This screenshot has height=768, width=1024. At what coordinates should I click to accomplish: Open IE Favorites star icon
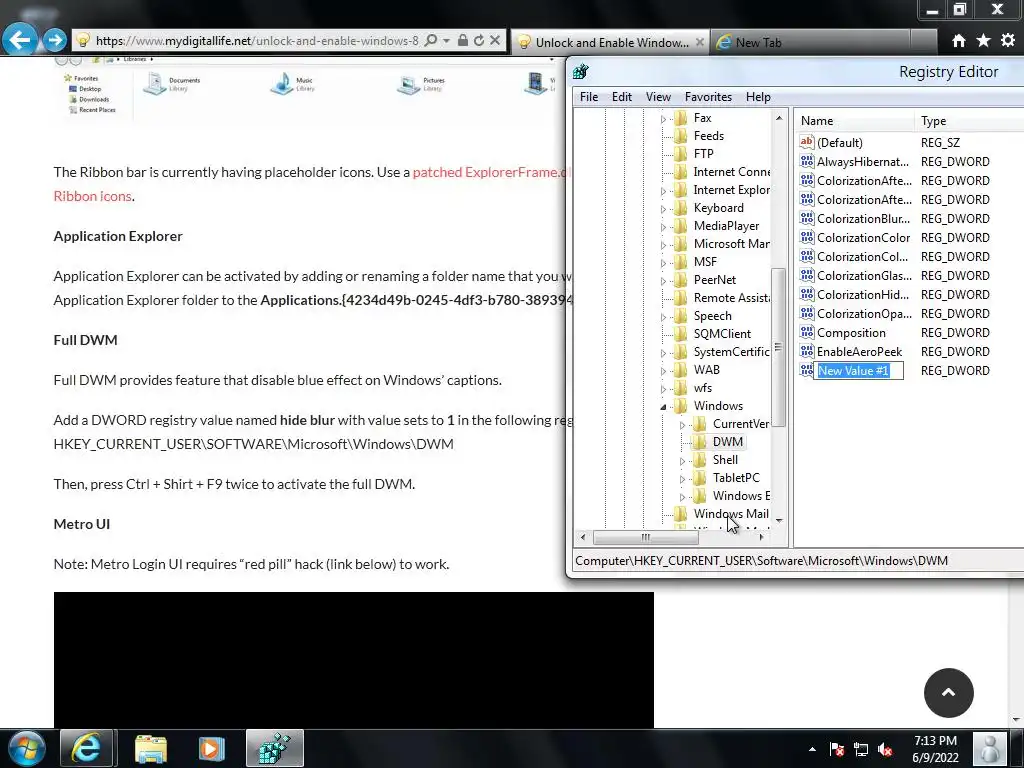(x=983, y=41)
